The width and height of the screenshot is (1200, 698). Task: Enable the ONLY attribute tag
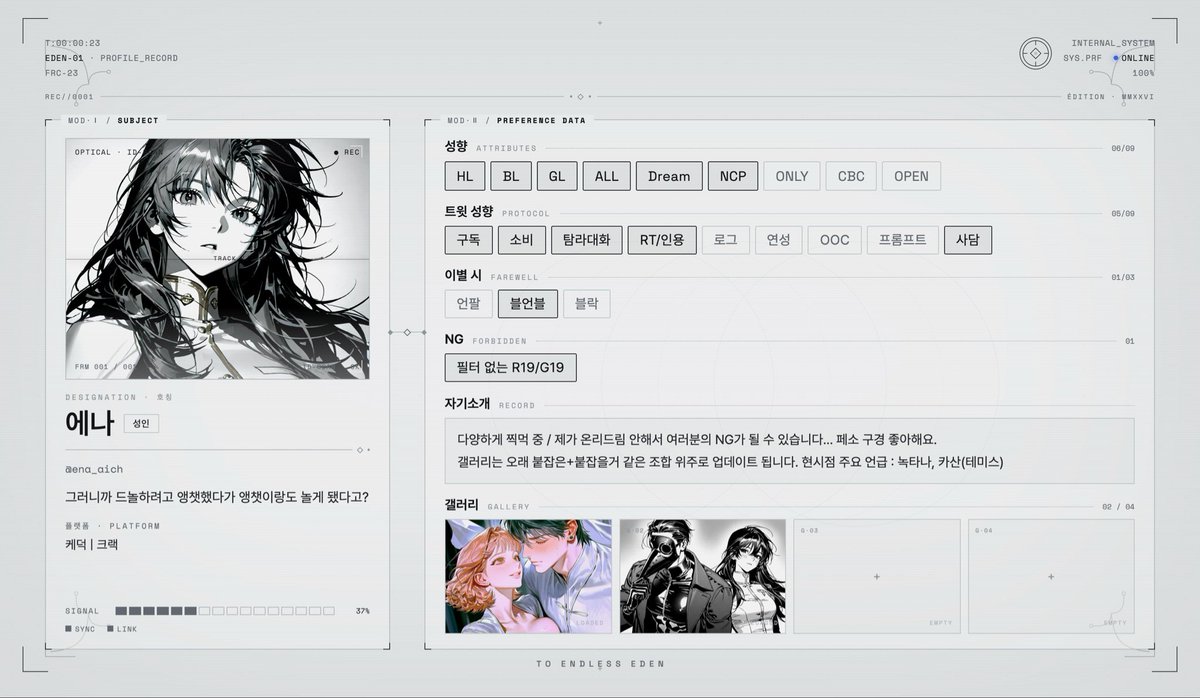click(x=791, y=176)
